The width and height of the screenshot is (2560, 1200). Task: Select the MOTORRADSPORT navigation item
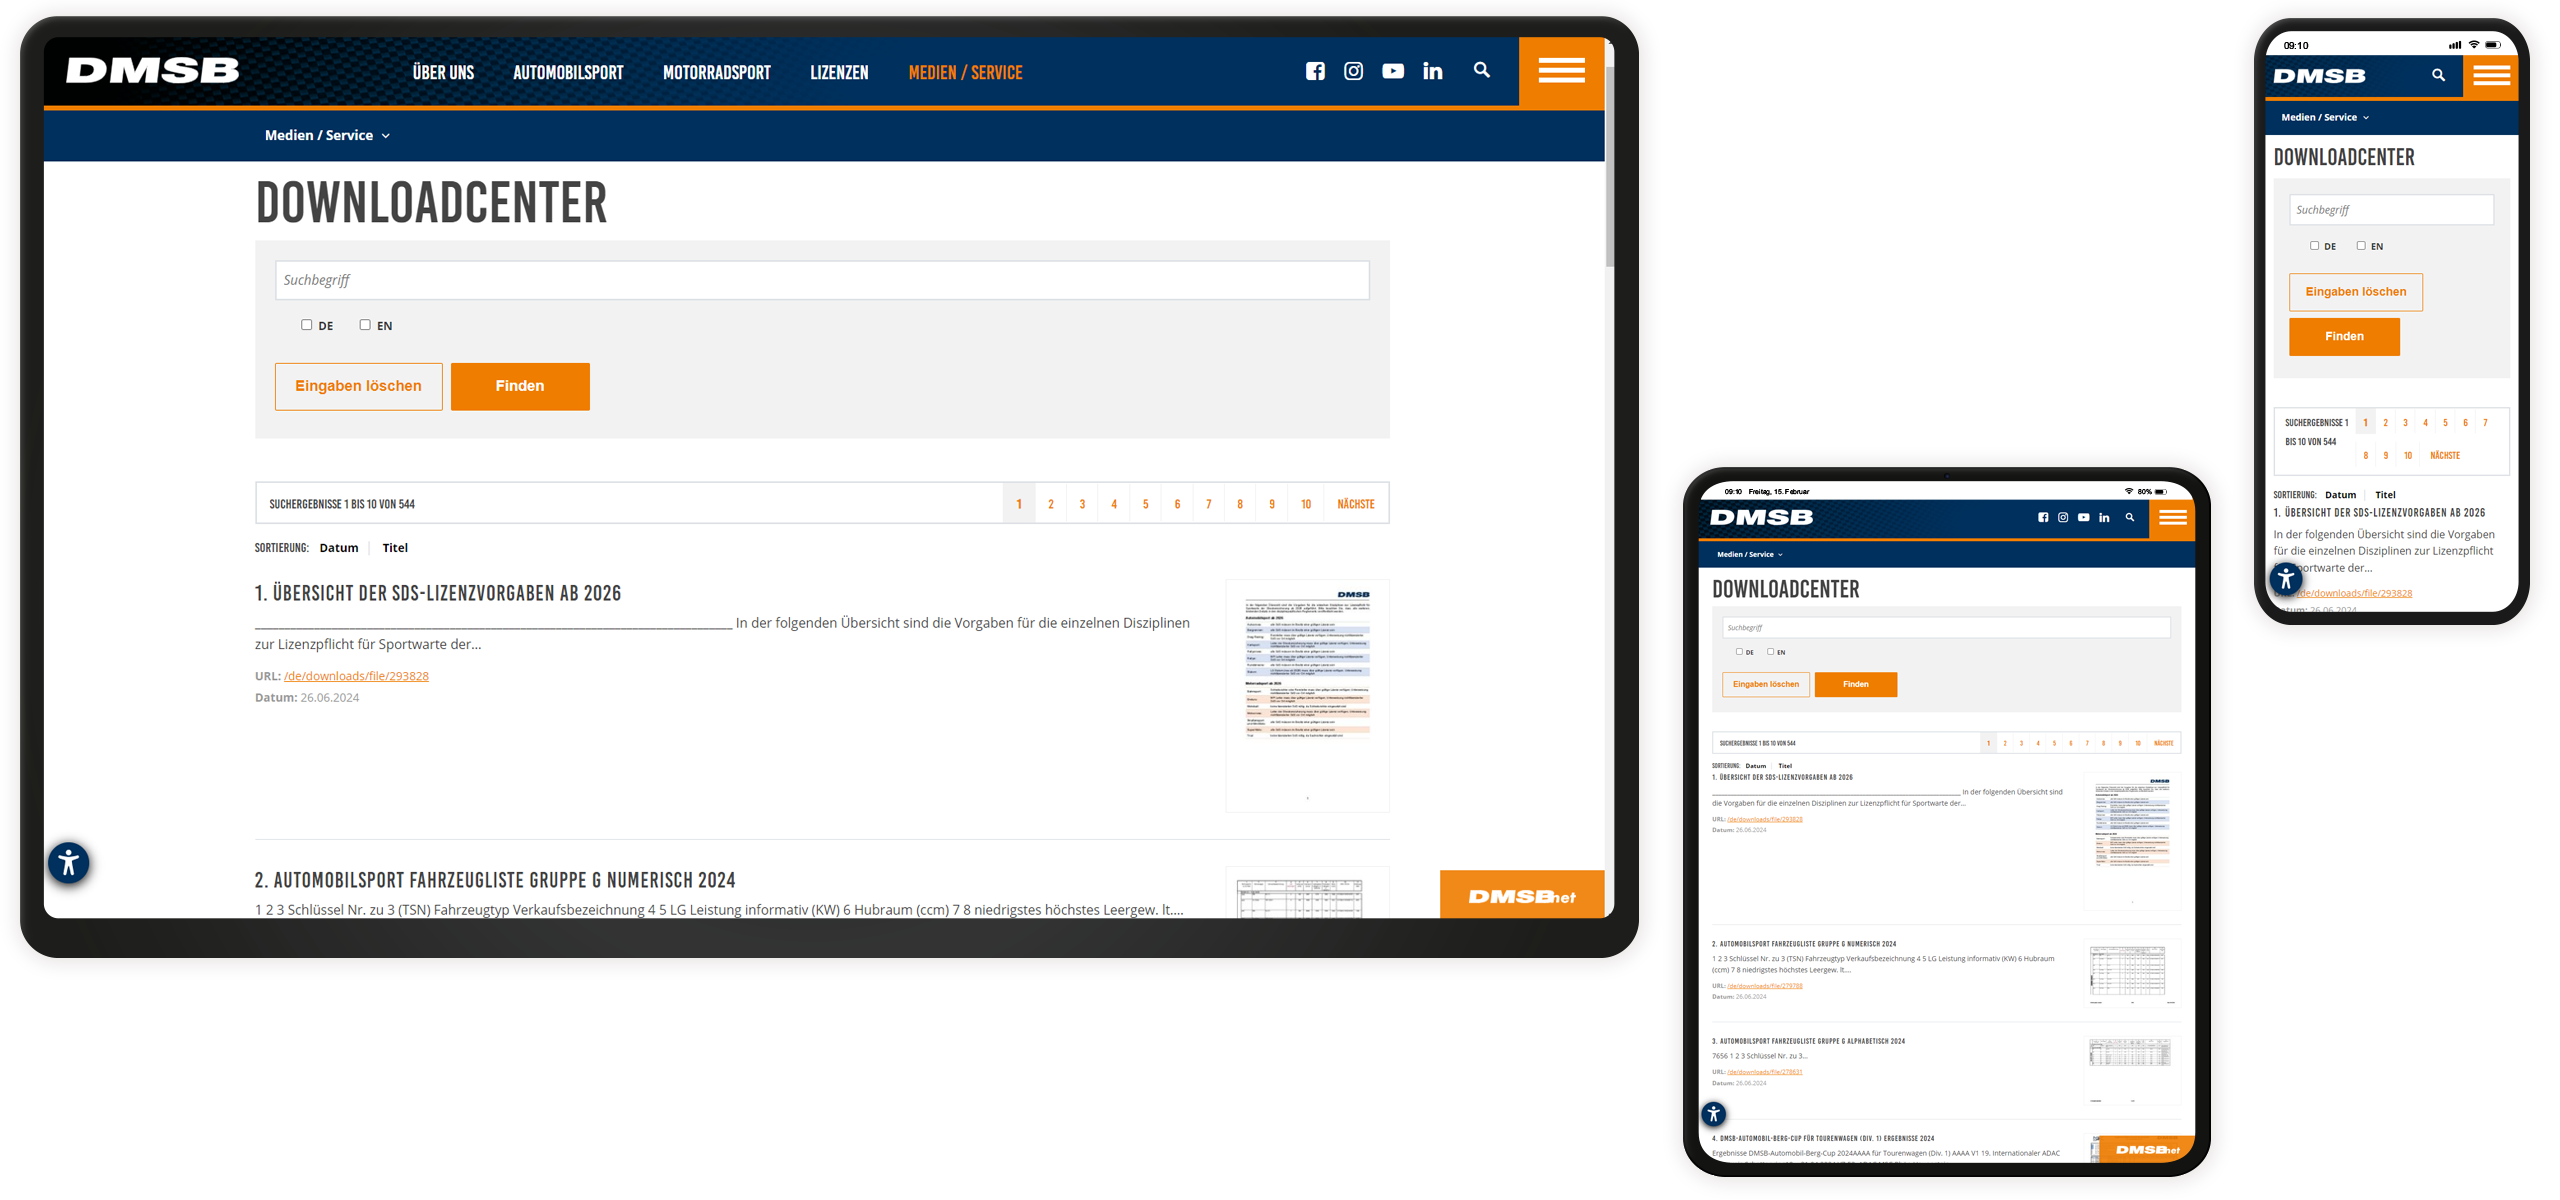[716, 71]
